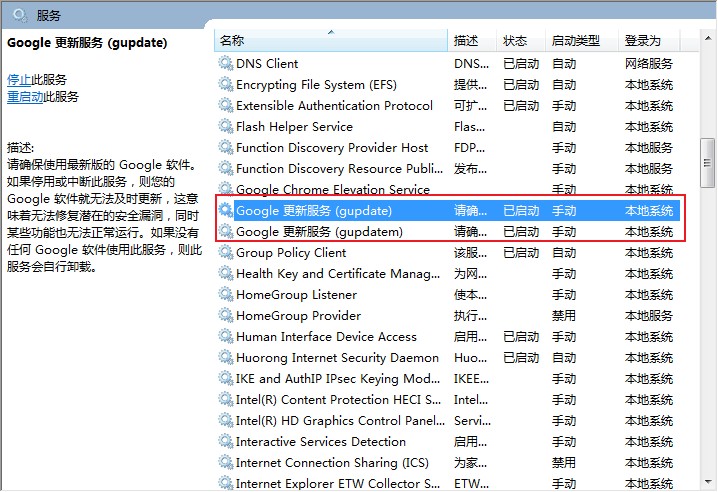Click the gear icon of Google 更新服务 (gupdate)

click(x=226, y=210)
